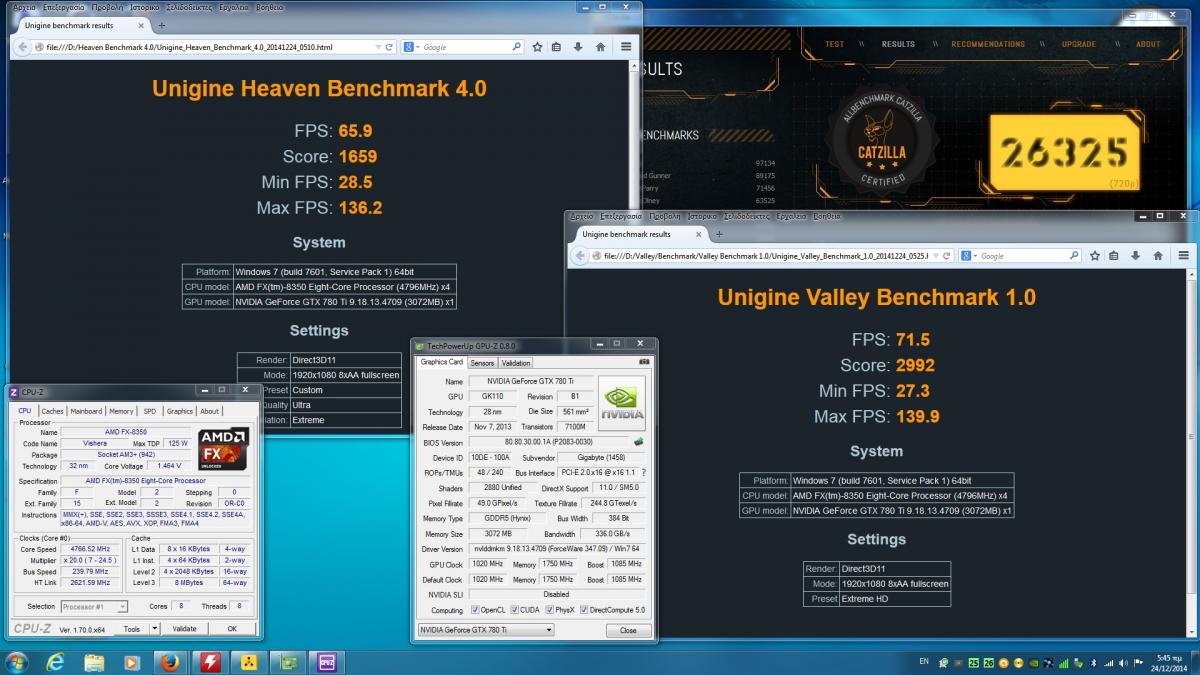The height and width of the screenshot is (675, 1200).
Task: Open downloads arrow in Valley browser window
Action: [x=1137, y=255]
